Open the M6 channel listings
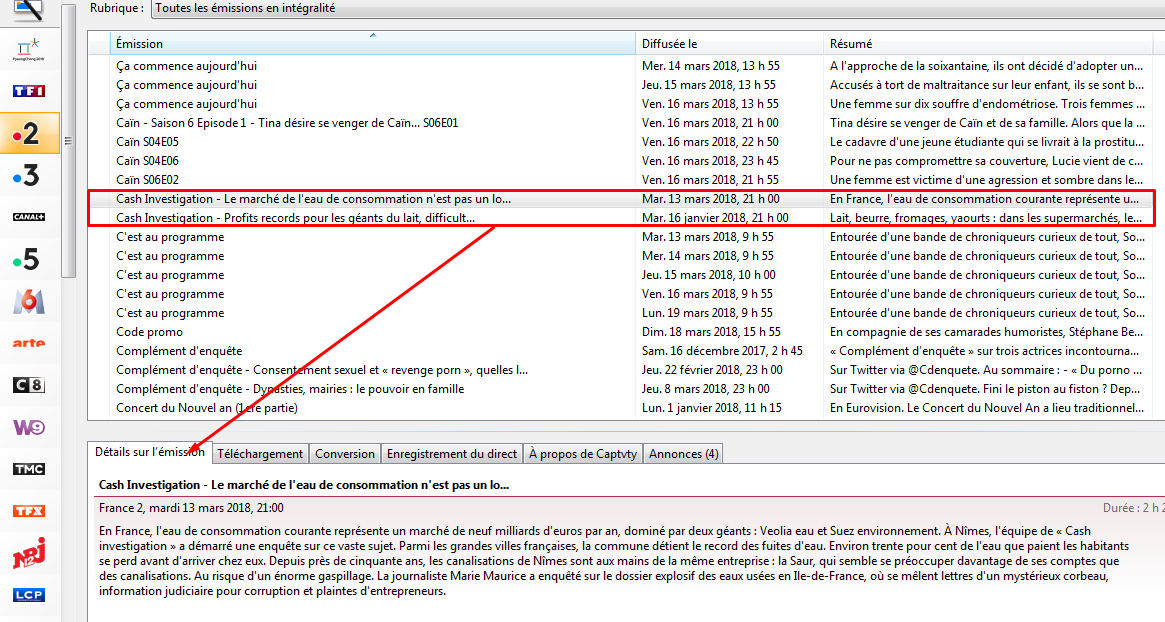 [28, 301]
